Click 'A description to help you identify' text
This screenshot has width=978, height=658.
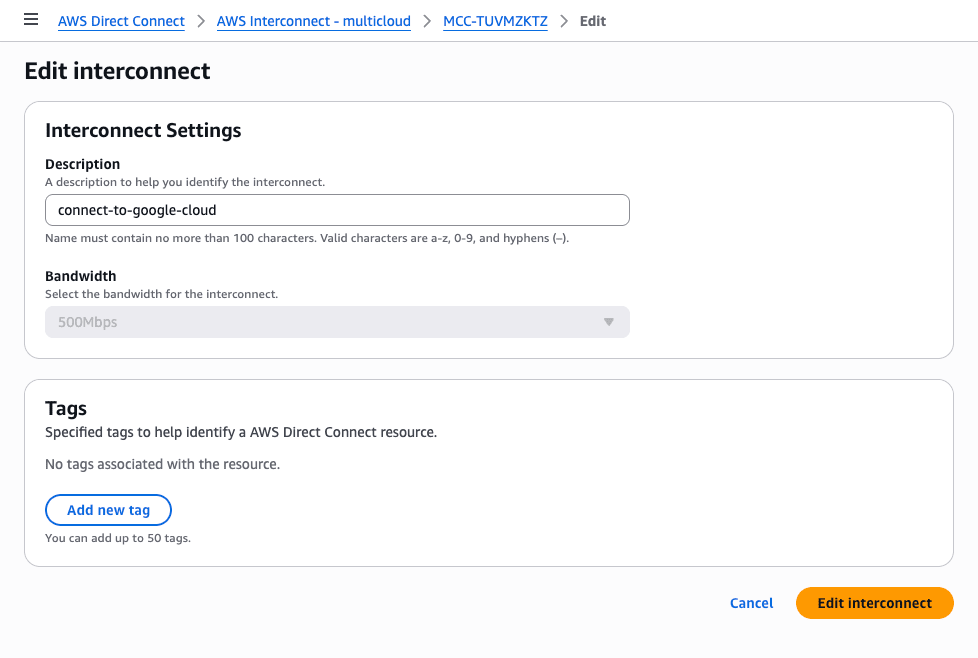pos(185,182)
